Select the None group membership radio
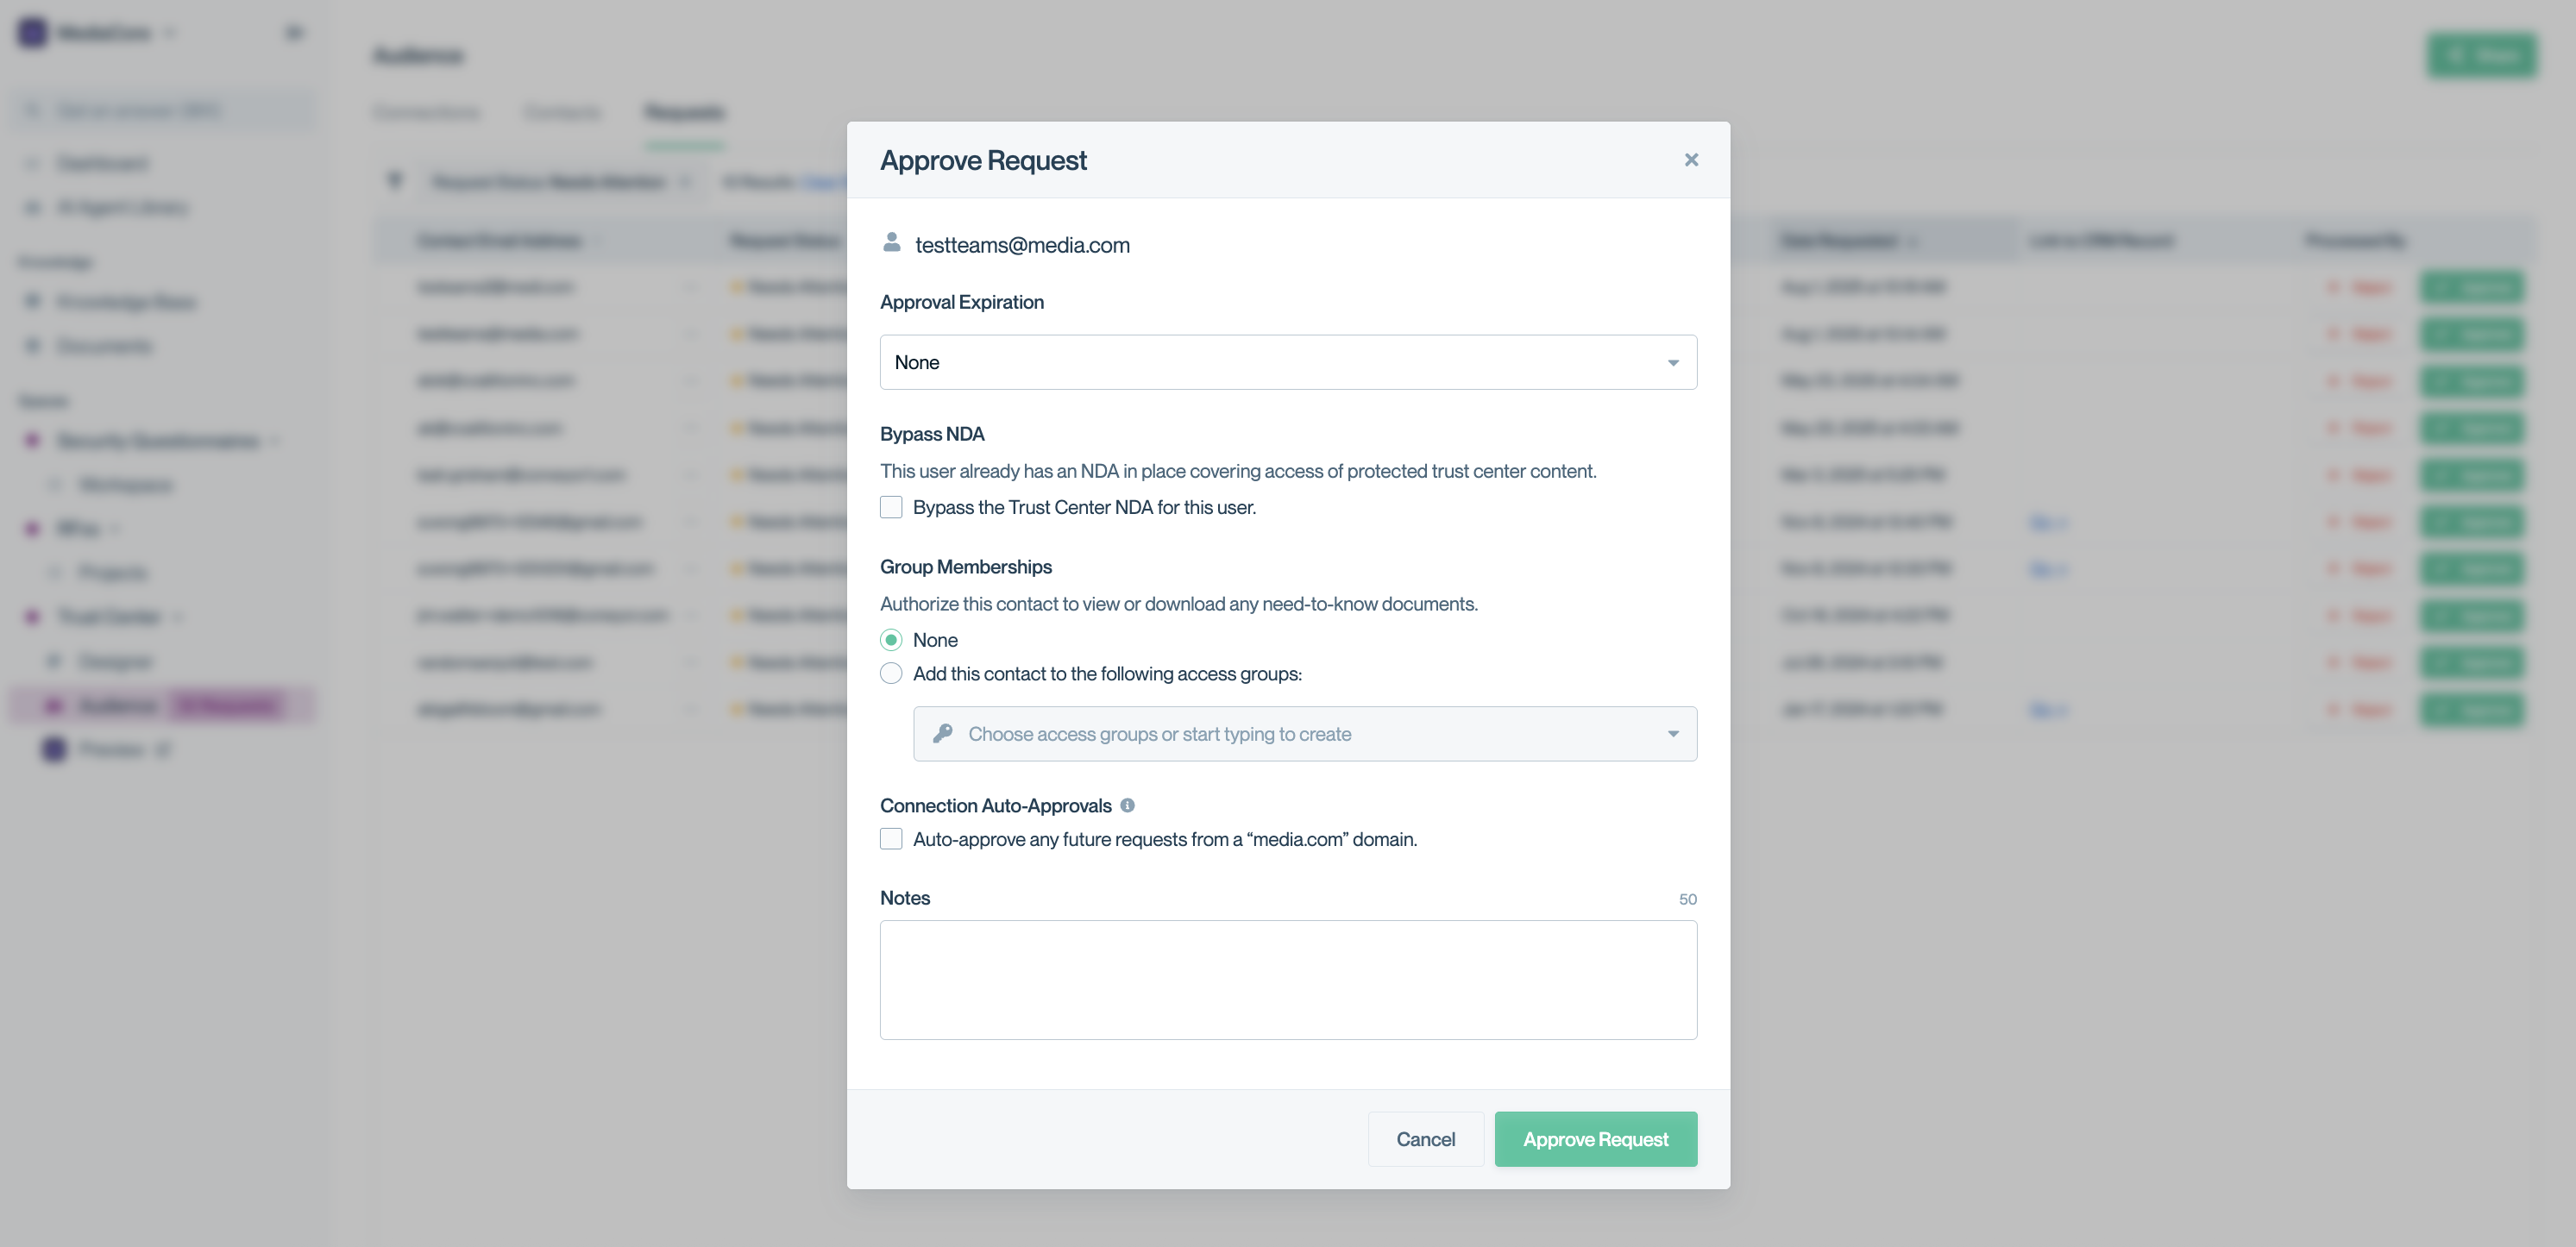 point(891,640)
